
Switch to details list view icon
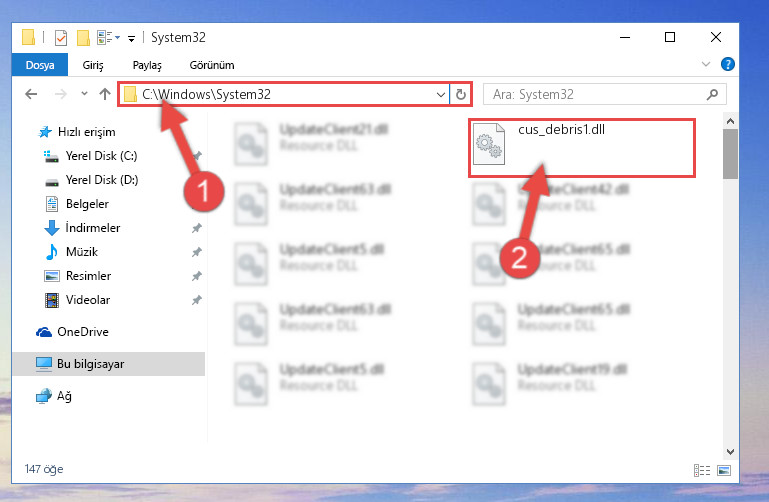click(x=702, y=471)
